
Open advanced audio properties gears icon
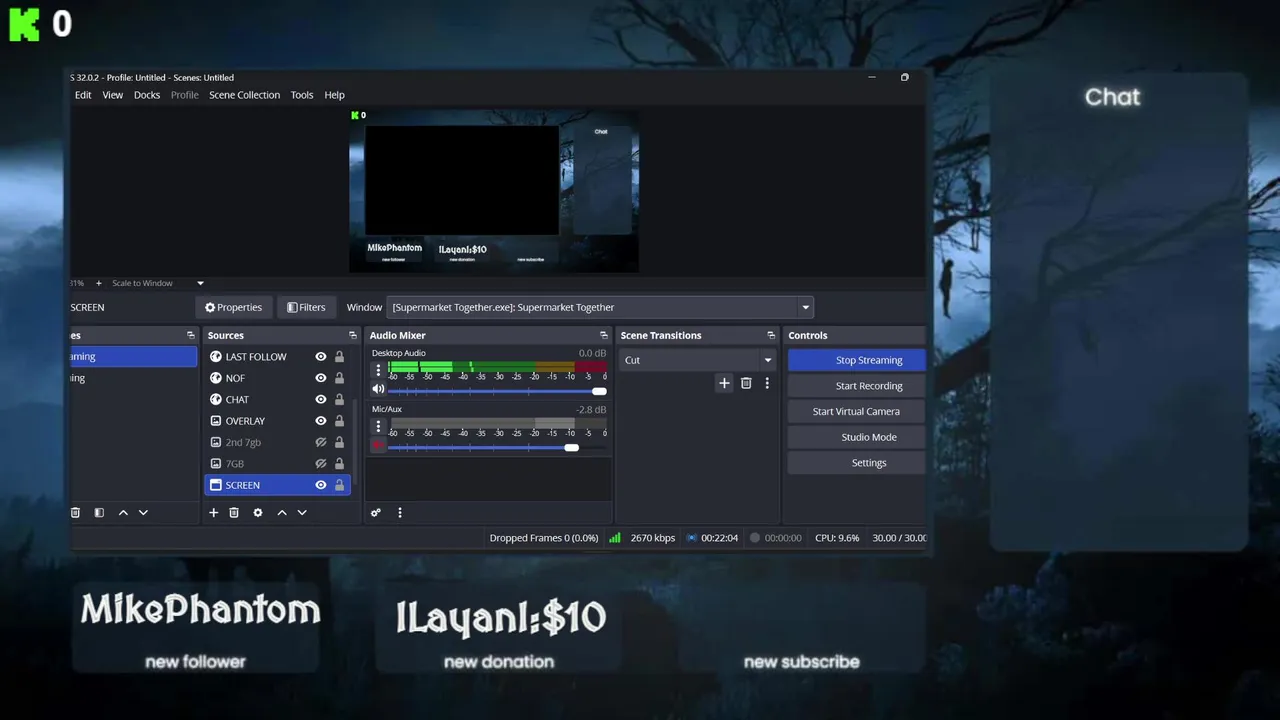pos(376,513)
